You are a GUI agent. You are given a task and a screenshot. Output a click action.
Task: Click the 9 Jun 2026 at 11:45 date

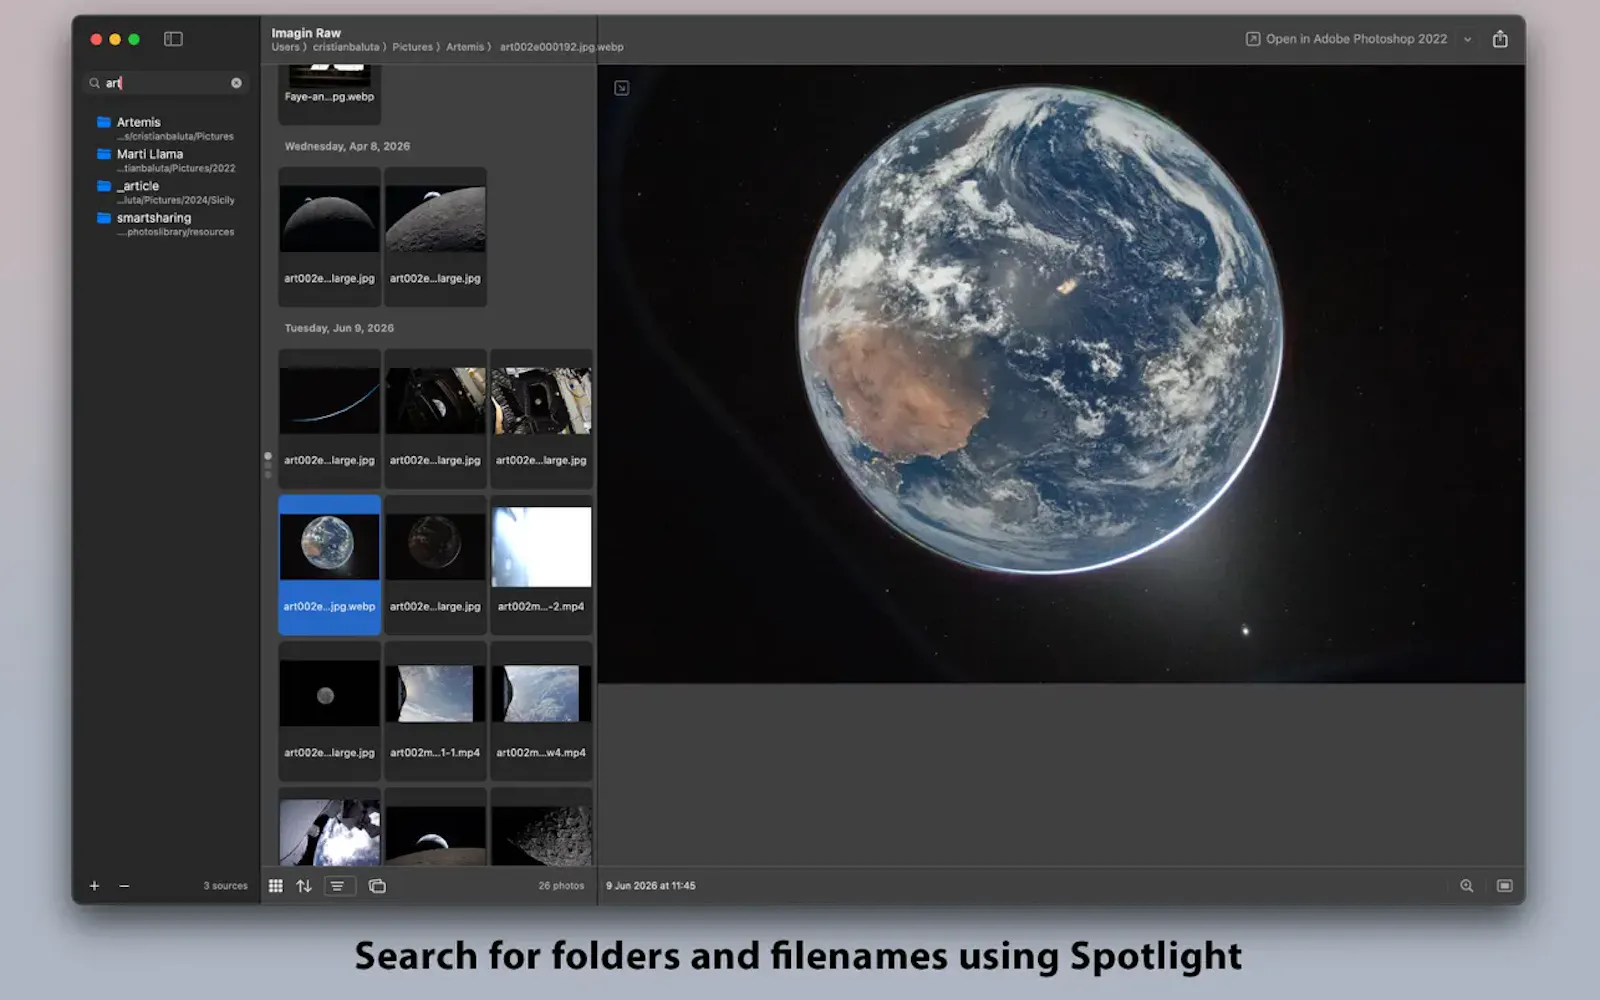[x=650, y=886]
